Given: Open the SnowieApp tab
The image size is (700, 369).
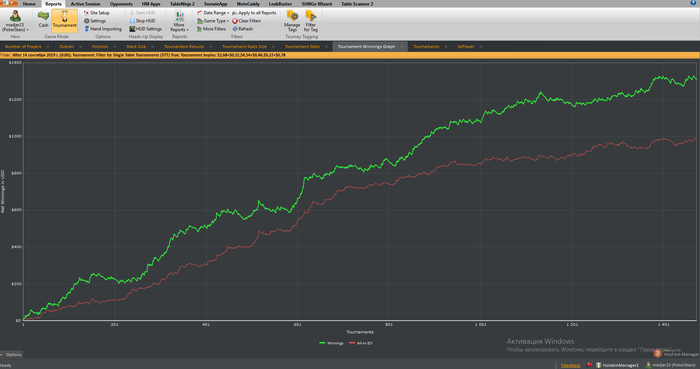Looking at the screenshot, I should 216,4.
